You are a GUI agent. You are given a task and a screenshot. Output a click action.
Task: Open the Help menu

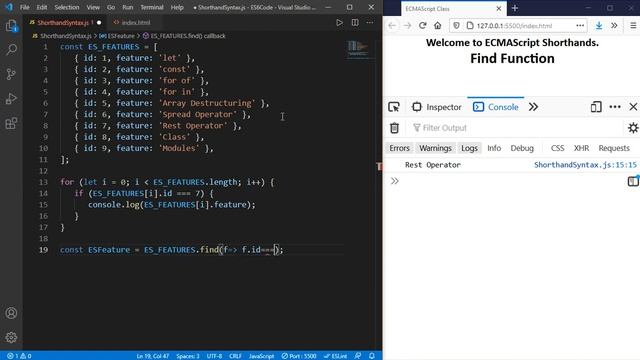[177, 7]
